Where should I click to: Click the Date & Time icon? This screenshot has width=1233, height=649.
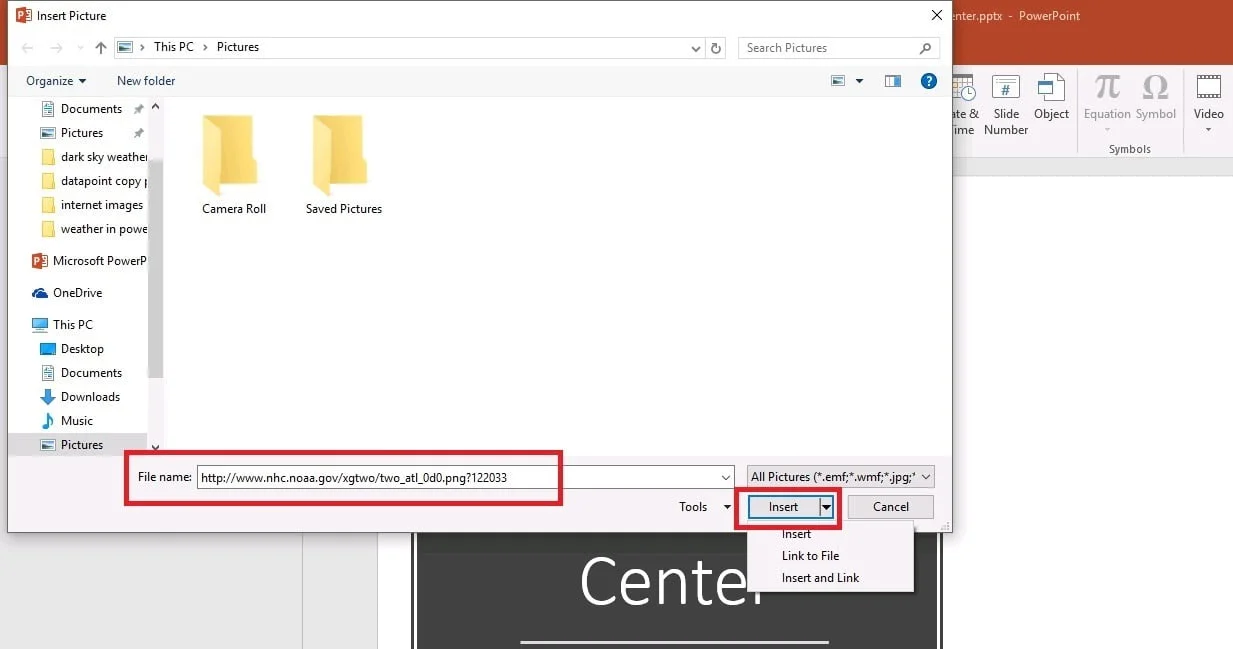pyautogui.click(x=962, y=100)
